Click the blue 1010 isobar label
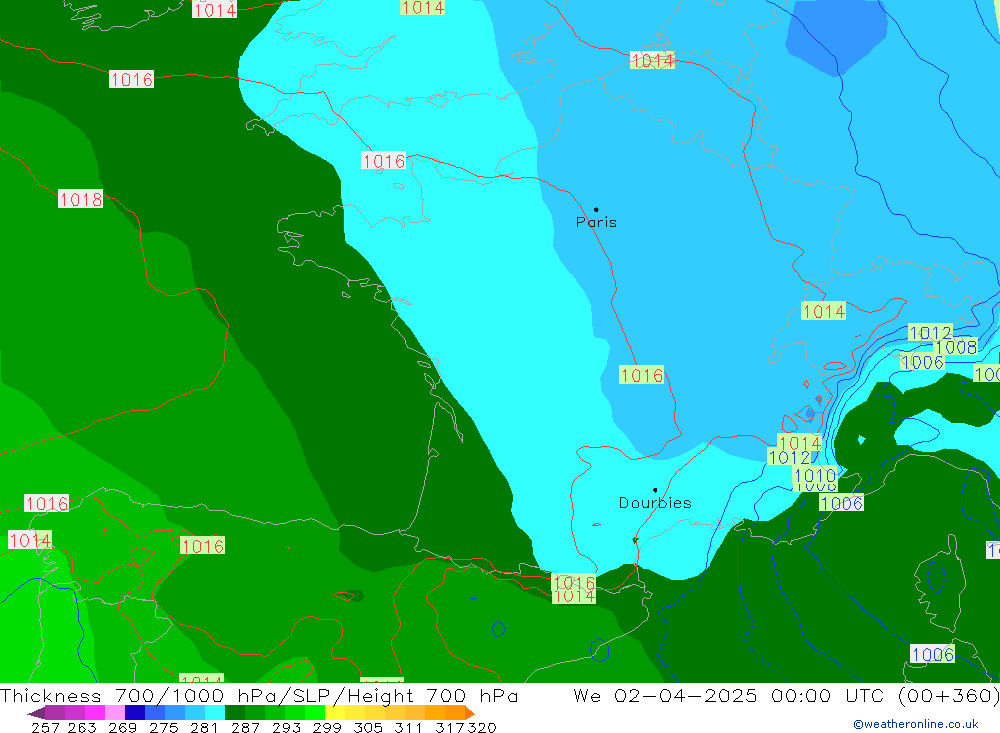The image size is (1000, 733). click(x=815, y=475)
